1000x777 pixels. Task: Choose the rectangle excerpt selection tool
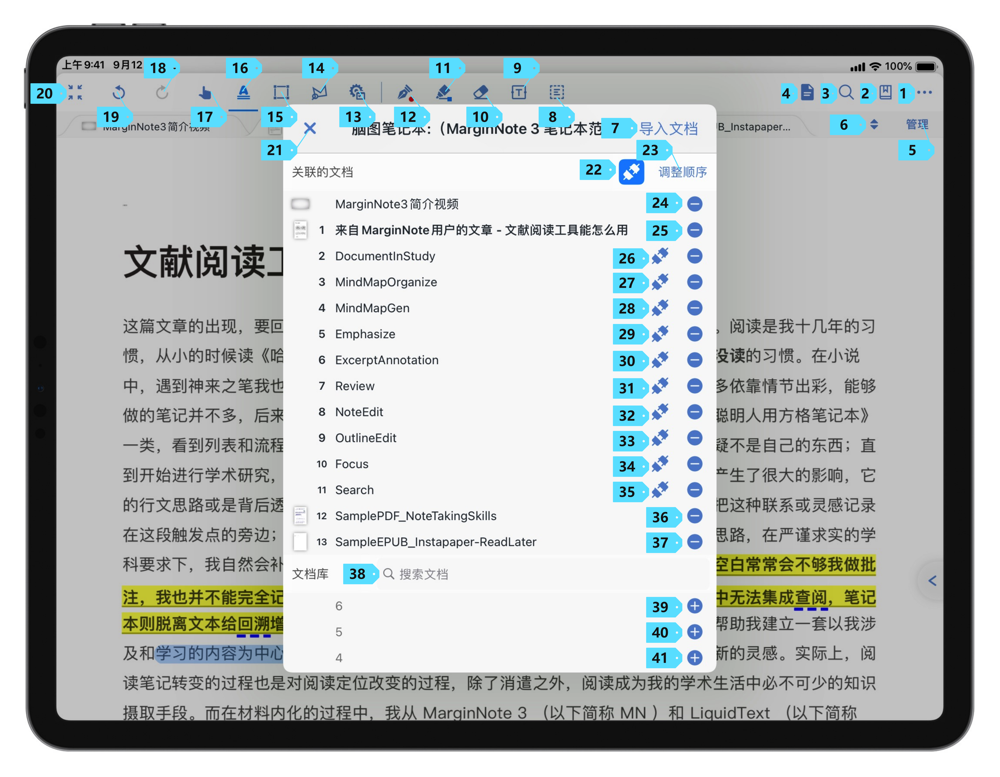[281, 92]
